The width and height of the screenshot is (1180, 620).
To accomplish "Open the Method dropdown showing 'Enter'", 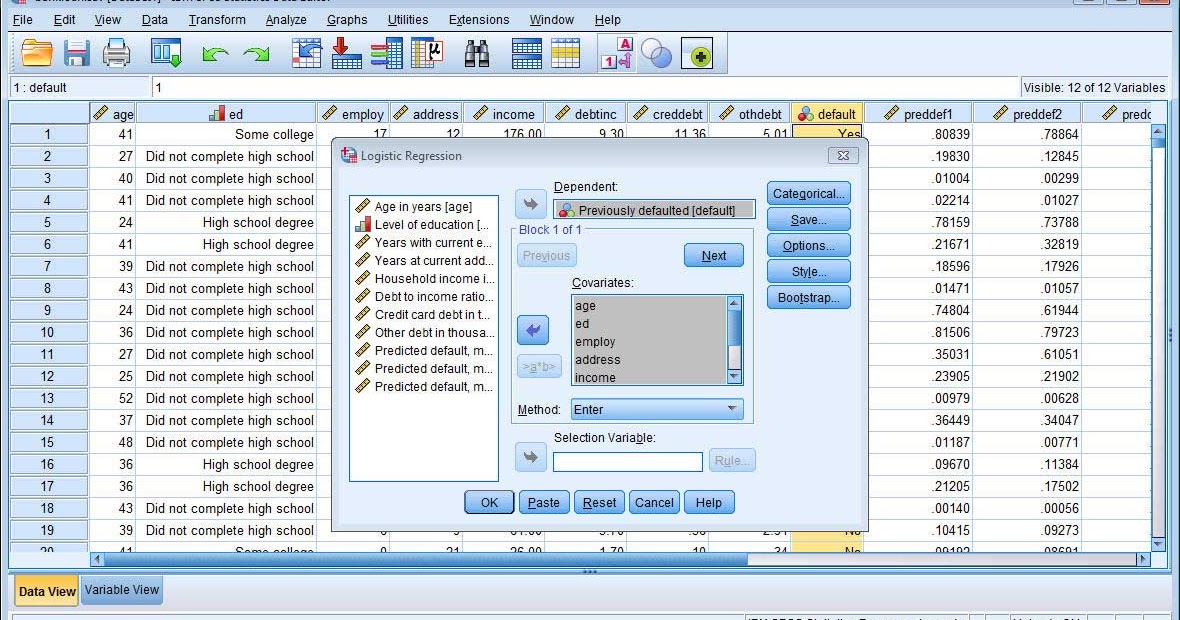I will click(x=655, y=409).
